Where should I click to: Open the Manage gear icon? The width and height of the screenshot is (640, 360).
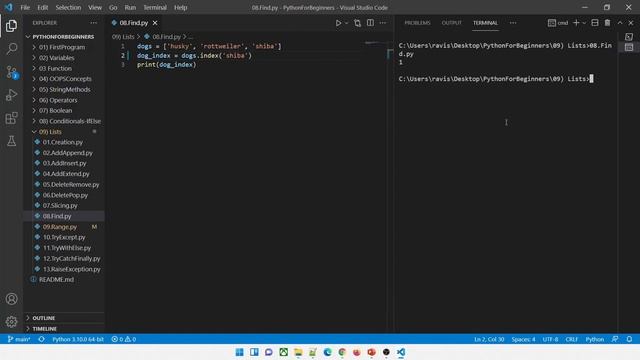[x=11, y=322]
